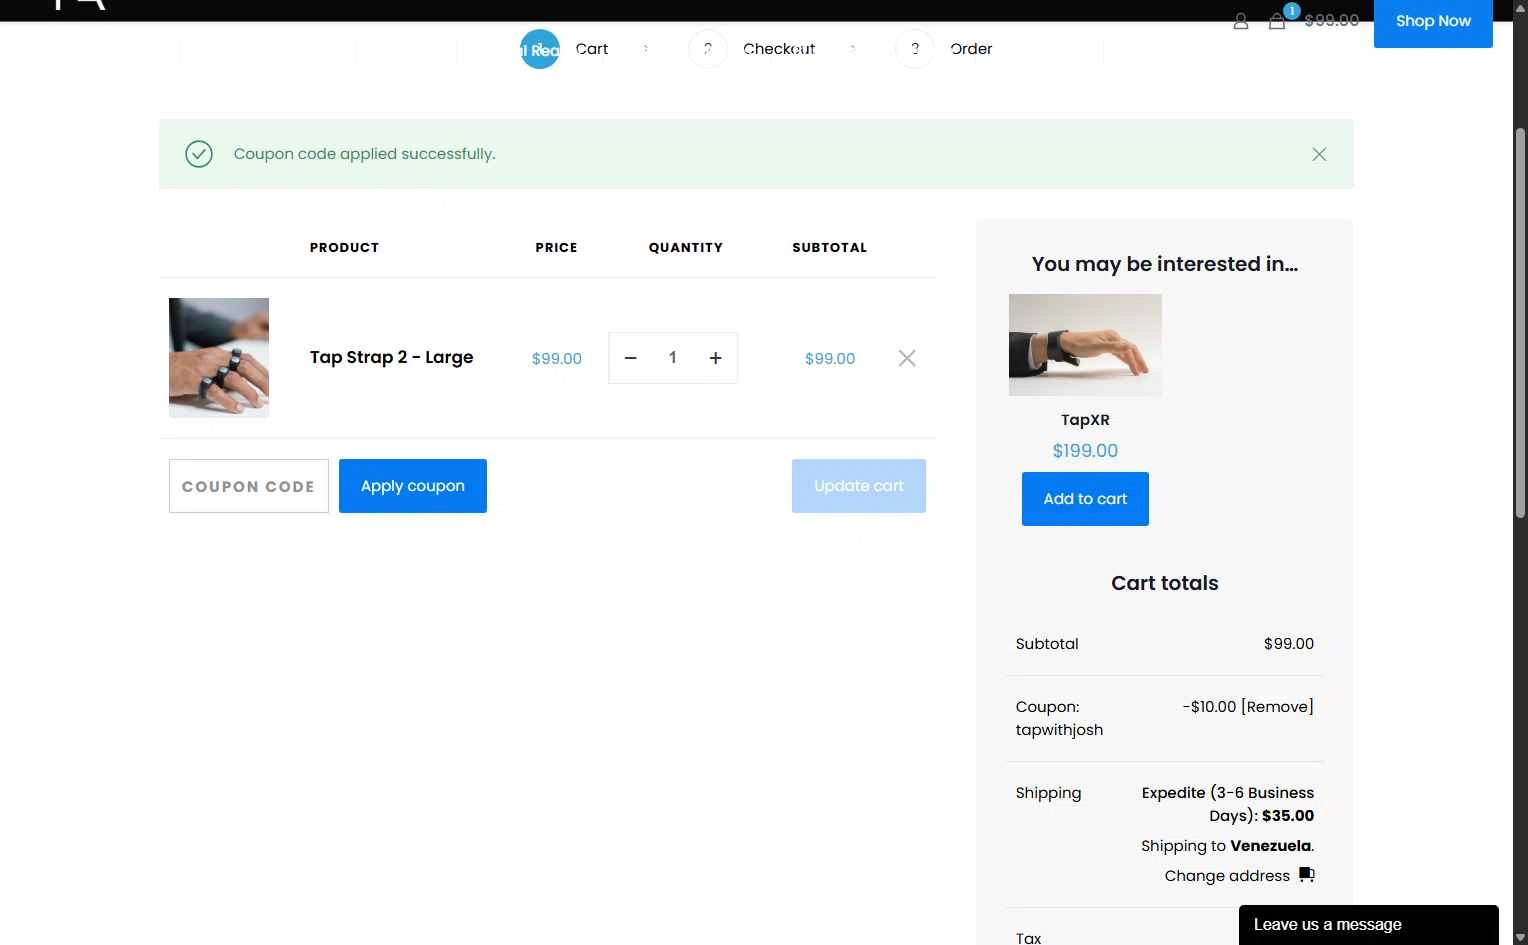Remove the tapwithjosh coupon
The image size is (1528, 945).
pos(1277,707)
